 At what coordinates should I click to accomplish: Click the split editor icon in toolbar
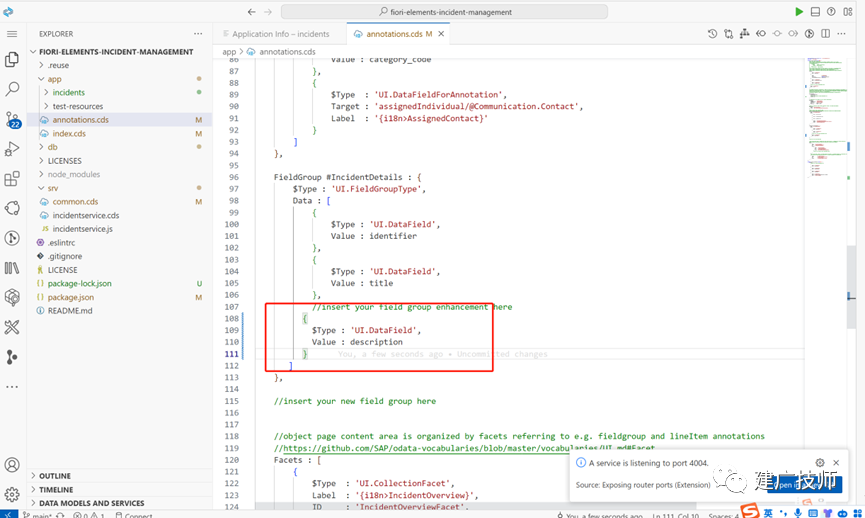click(825, 34)
